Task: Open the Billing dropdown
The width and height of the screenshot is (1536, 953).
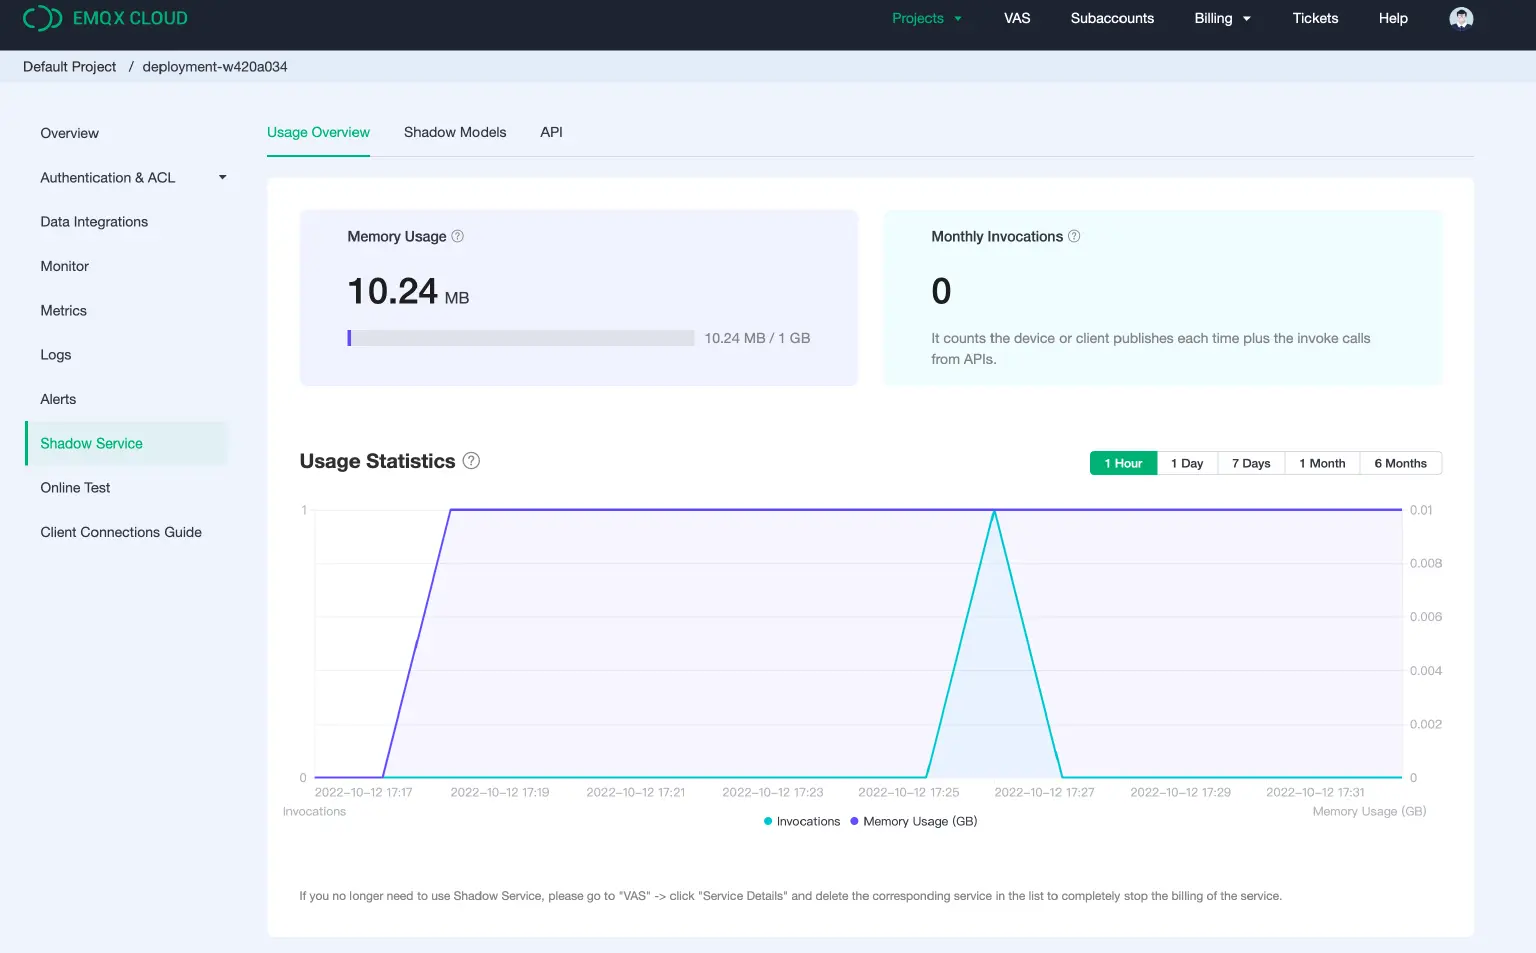Action: (x=1221, y=18)
